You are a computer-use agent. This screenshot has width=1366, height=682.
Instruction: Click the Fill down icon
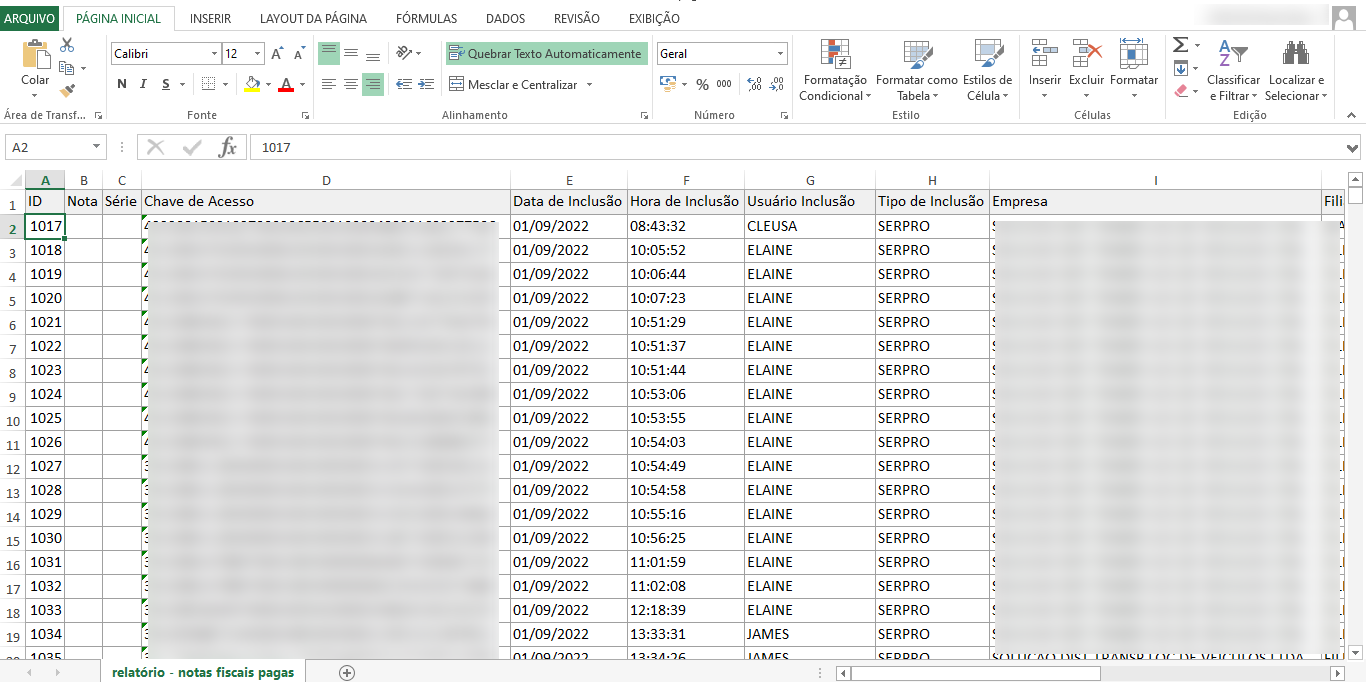(x=1180, y=68)
